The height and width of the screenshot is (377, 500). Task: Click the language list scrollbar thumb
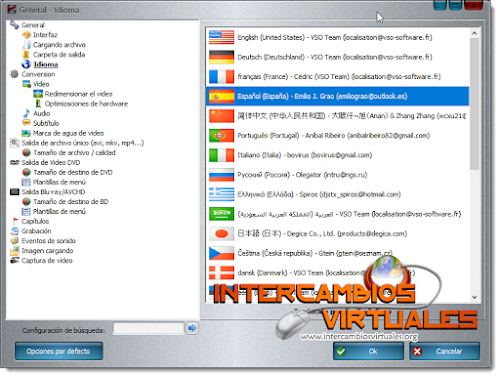coord(475,104)
